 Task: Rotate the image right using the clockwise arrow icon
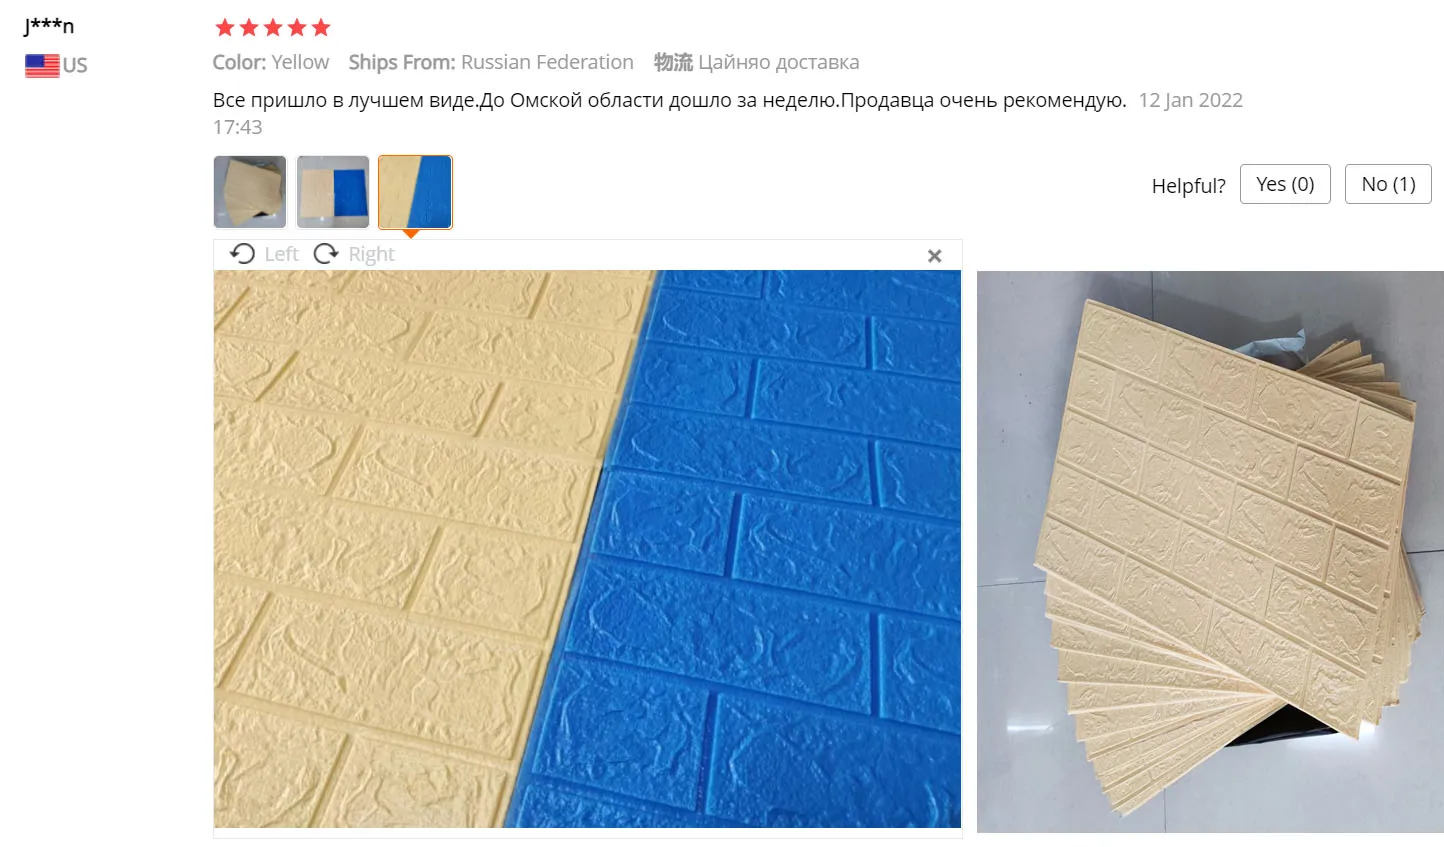point(326,254)
